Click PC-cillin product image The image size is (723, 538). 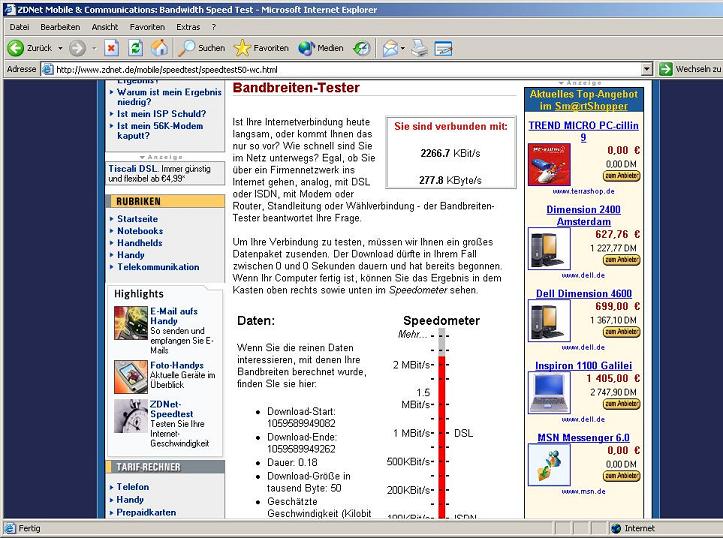pos(549,164)
